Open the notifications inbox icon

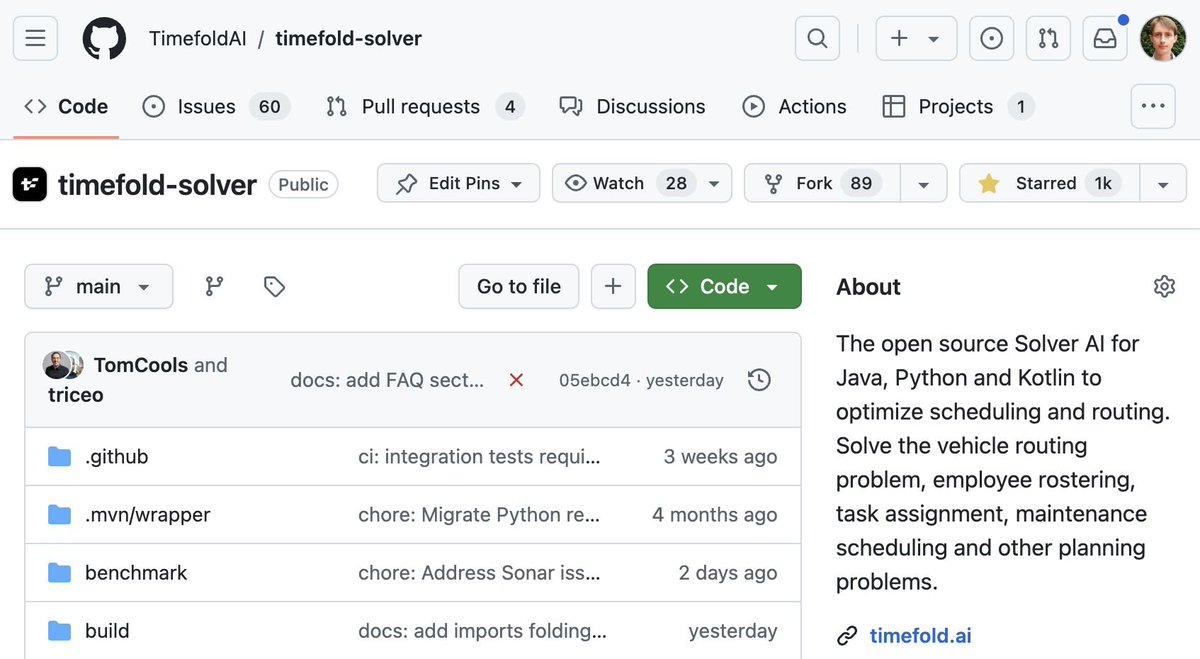click(1105, 39)
